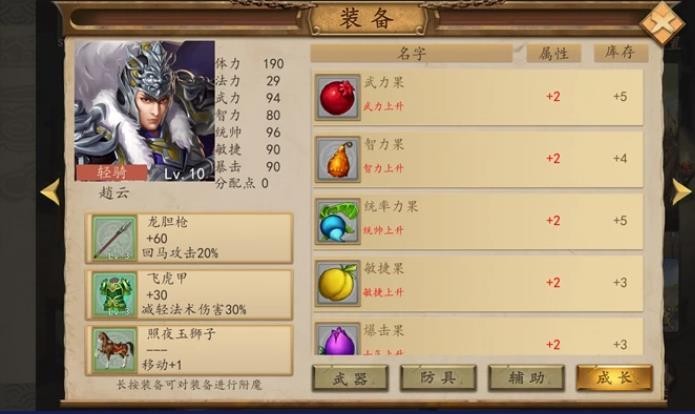Select the yellow 敏捷果 peach icon
The height and width of the screenshot is (414, 695).
click(337, 284)
